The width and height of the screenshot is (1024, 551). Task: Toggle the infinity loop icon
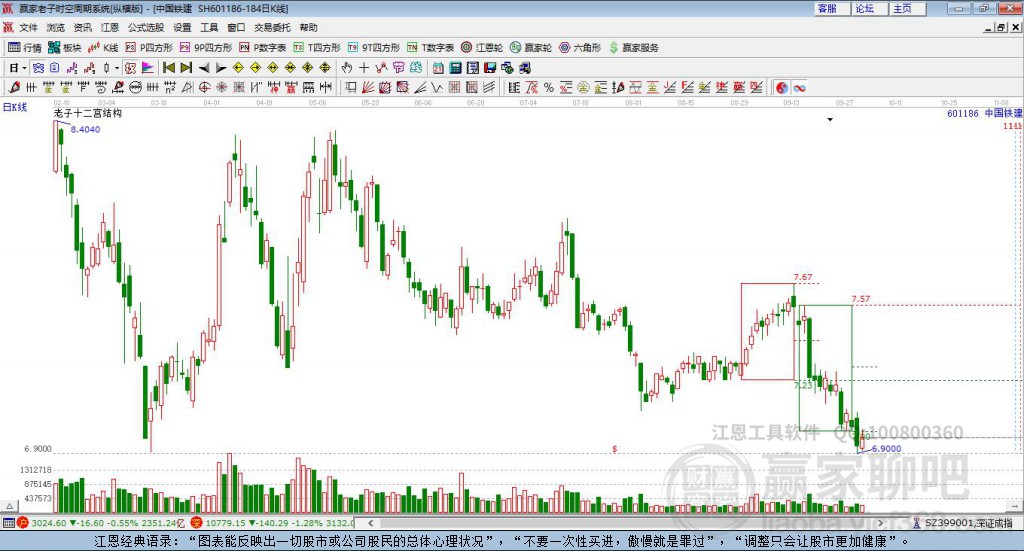coord(799,87)
